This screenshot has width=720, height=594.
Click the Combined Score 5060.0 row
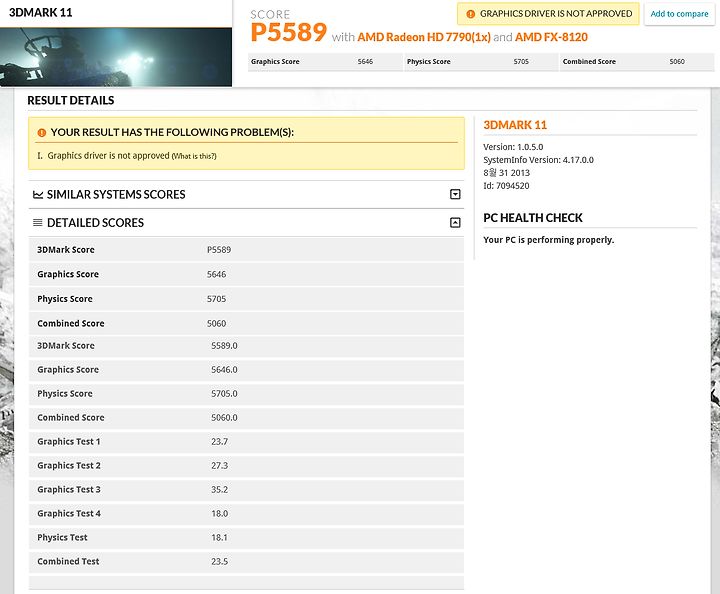pos(246,418)
